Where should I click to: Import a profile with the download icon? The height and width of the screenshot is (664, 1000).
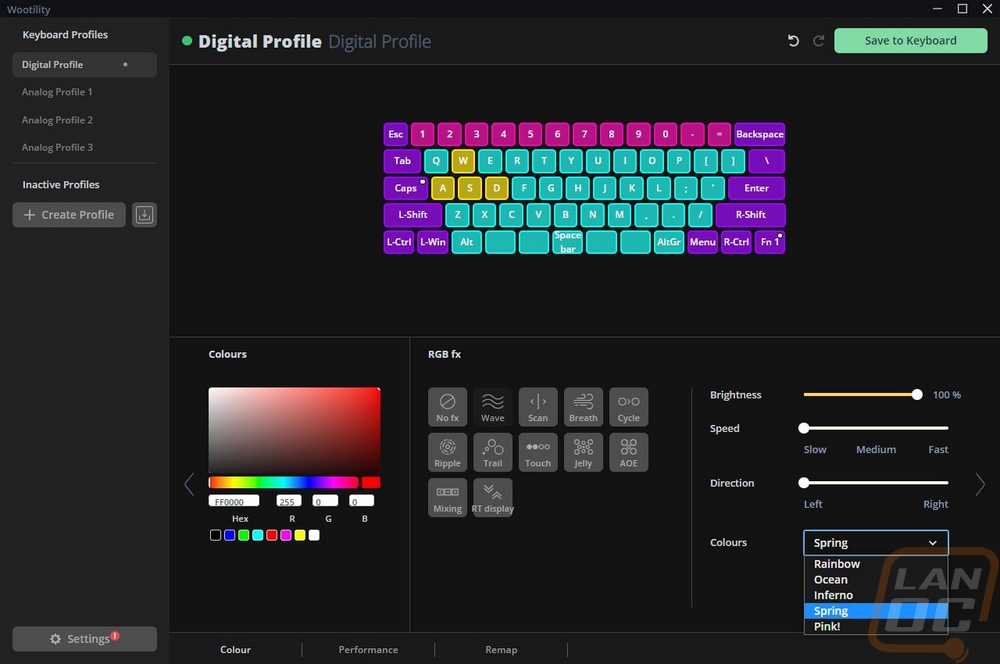[144, 215]
